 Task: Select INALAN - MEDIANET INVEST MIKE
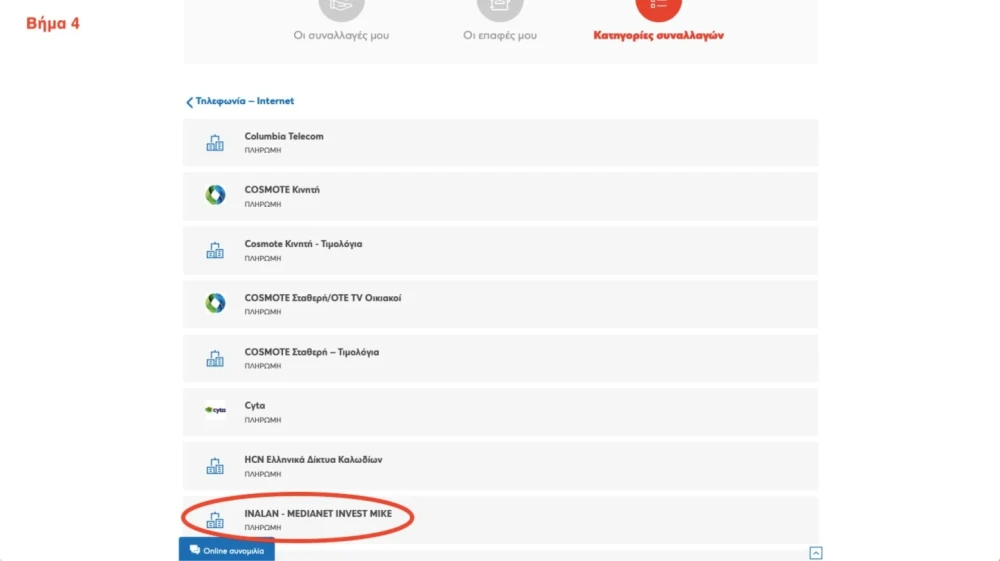(500, 520)
